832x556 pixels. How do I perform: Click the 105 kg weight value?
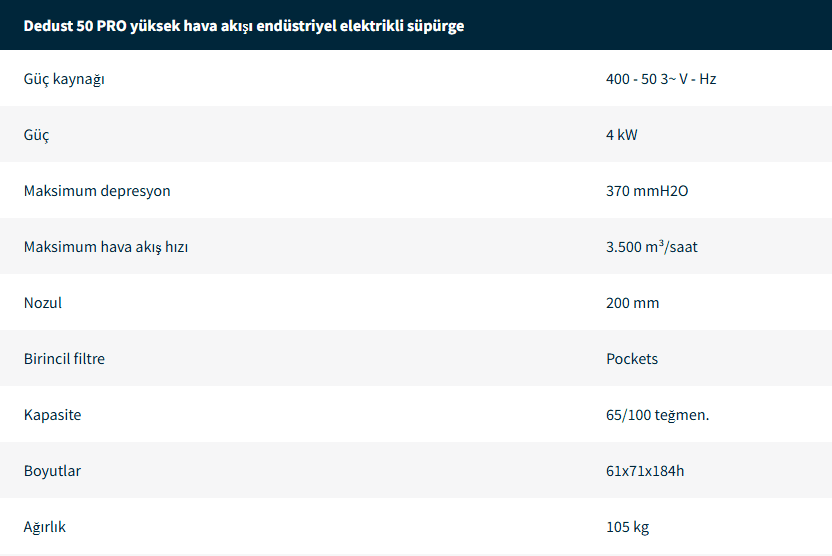pyautogui.click(x=627, y=527)
